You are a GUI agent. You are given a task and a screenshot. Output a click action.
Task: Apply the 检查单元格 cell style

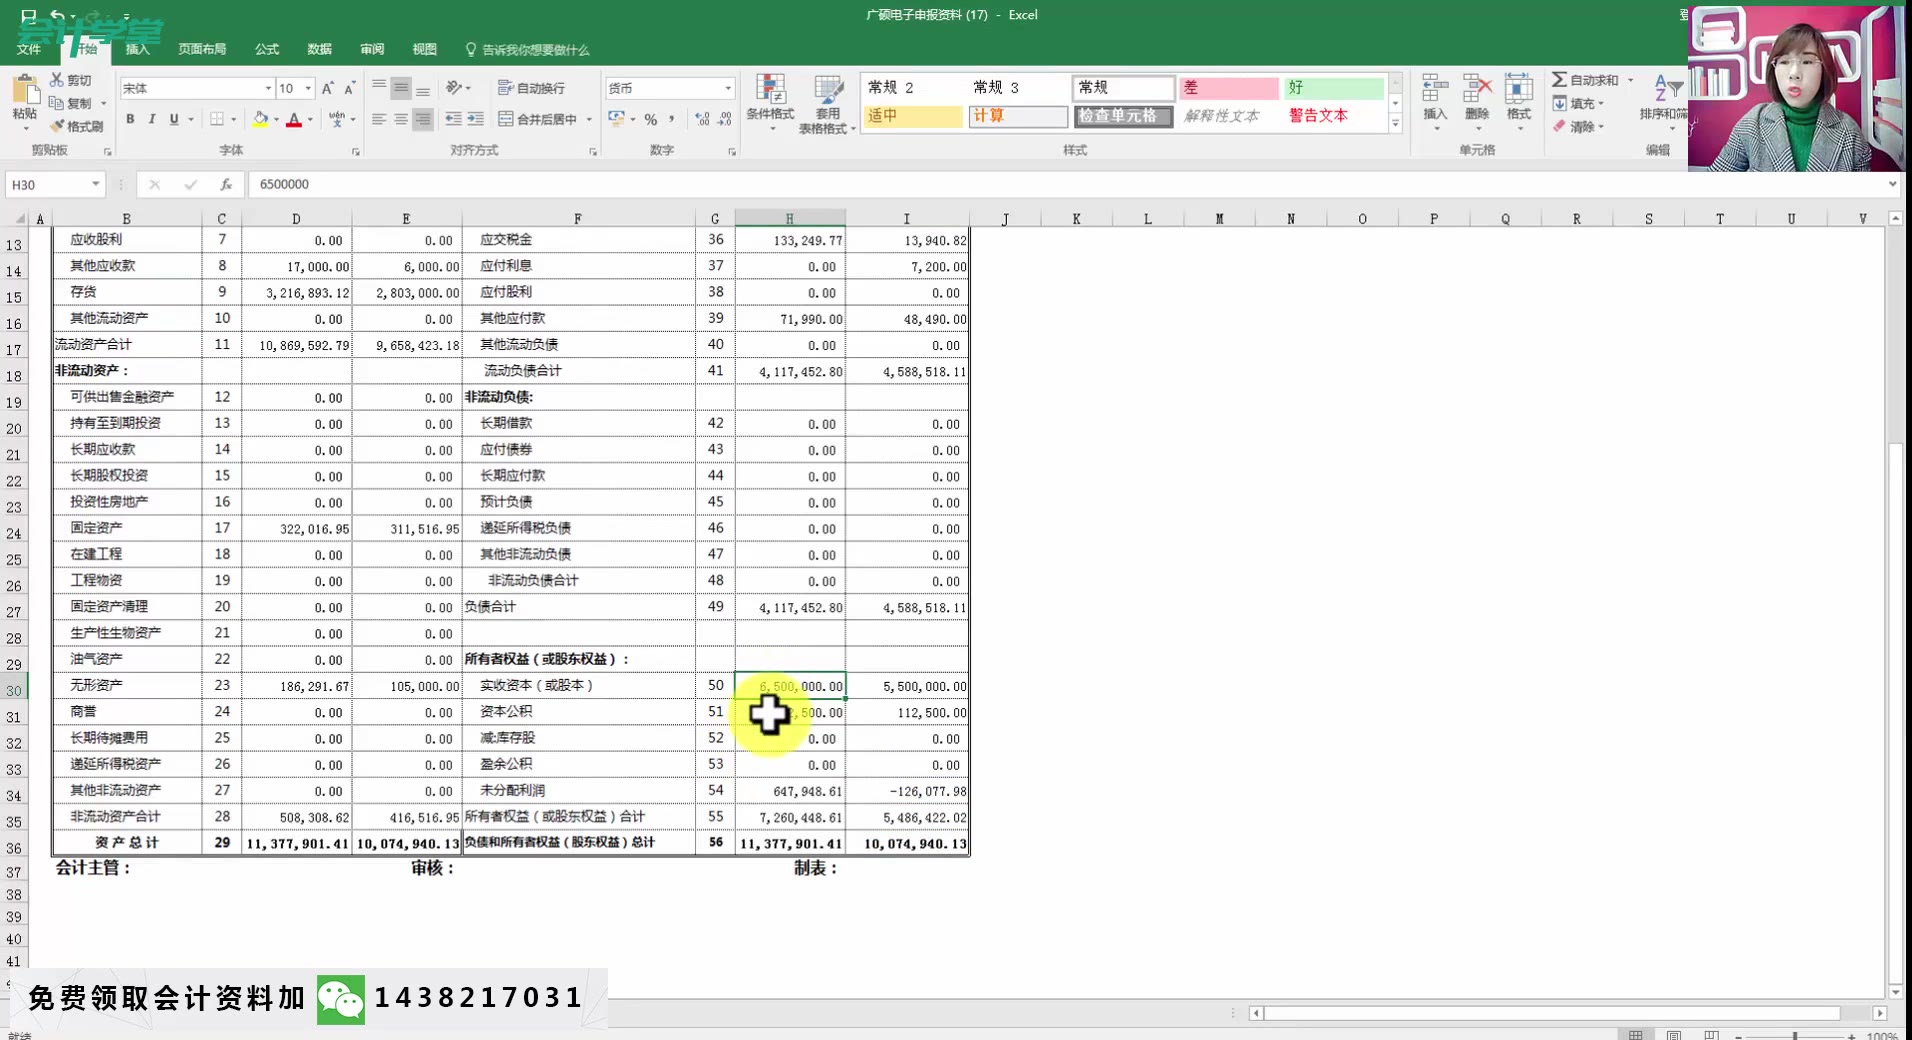pyautogui.click(x=1122, y=116)
